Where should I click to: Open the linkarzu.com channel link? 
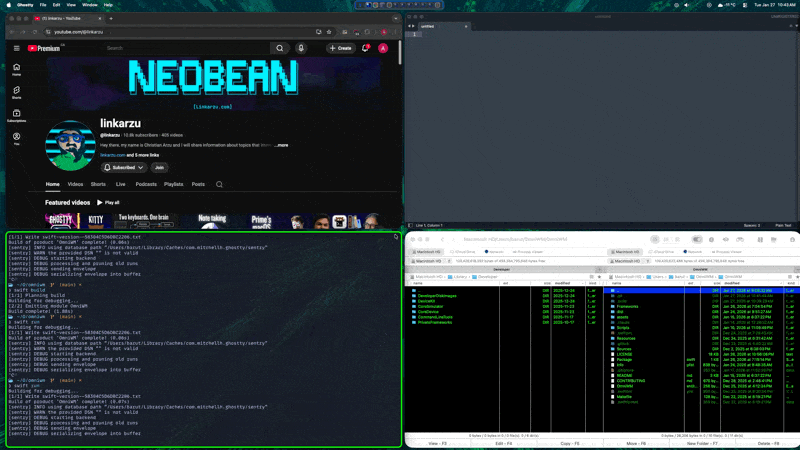click(112, 155)
